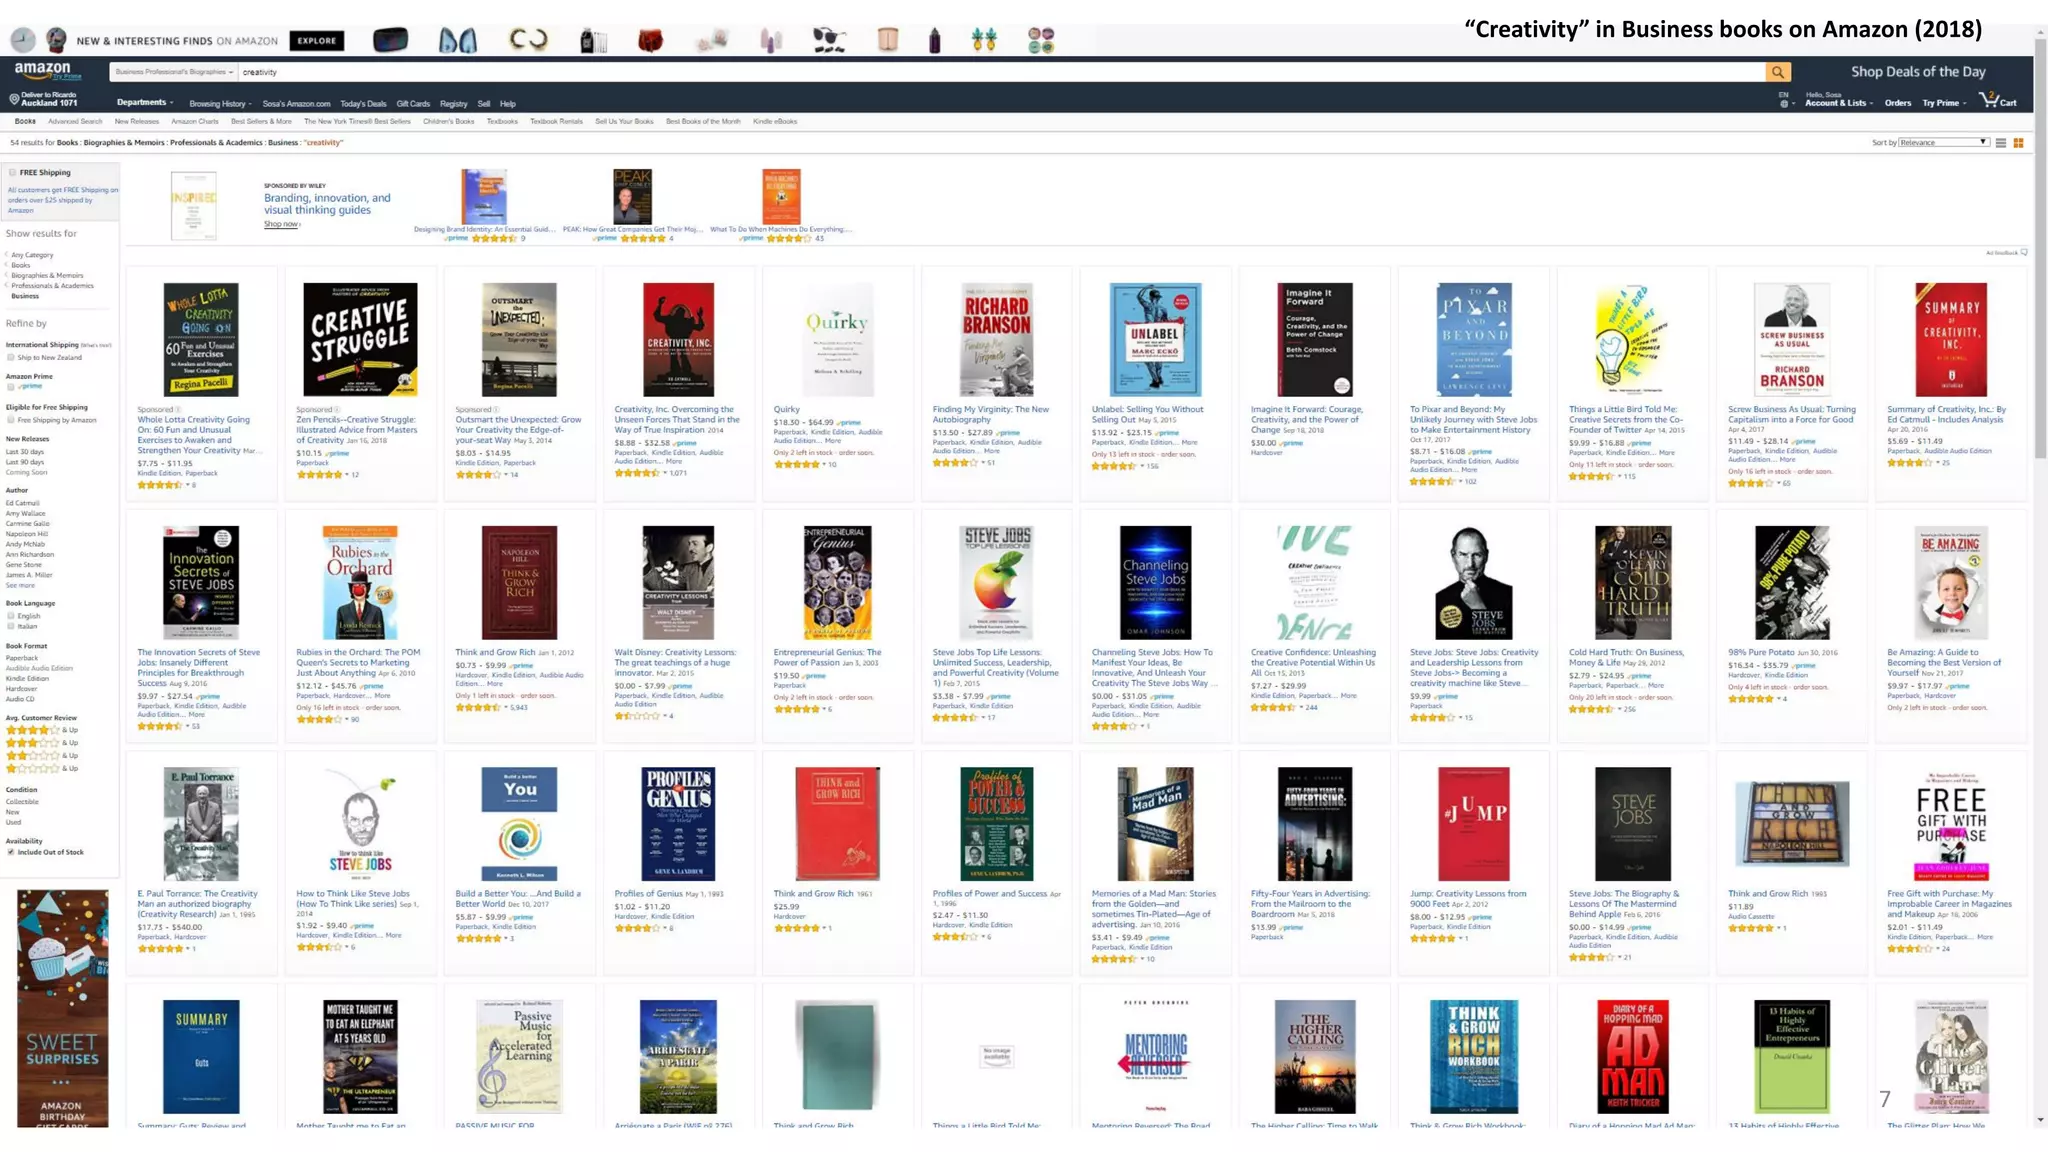Open the Advanced Search tab

[75, 121]
